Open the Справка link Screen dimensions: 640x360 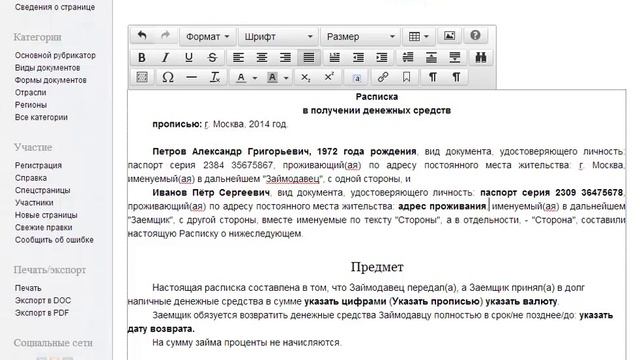[31, 178]
